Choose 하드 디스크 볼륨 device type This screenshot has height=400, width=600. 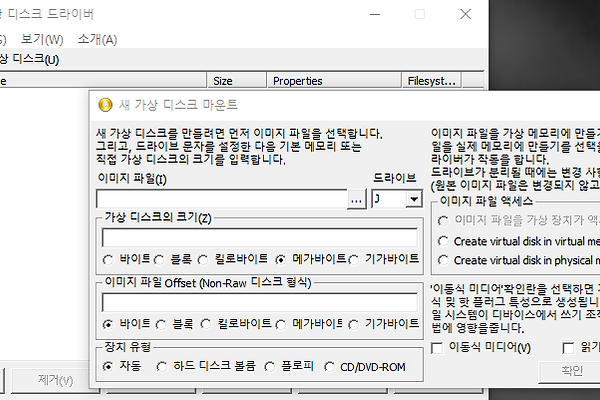tap(163, 366)
